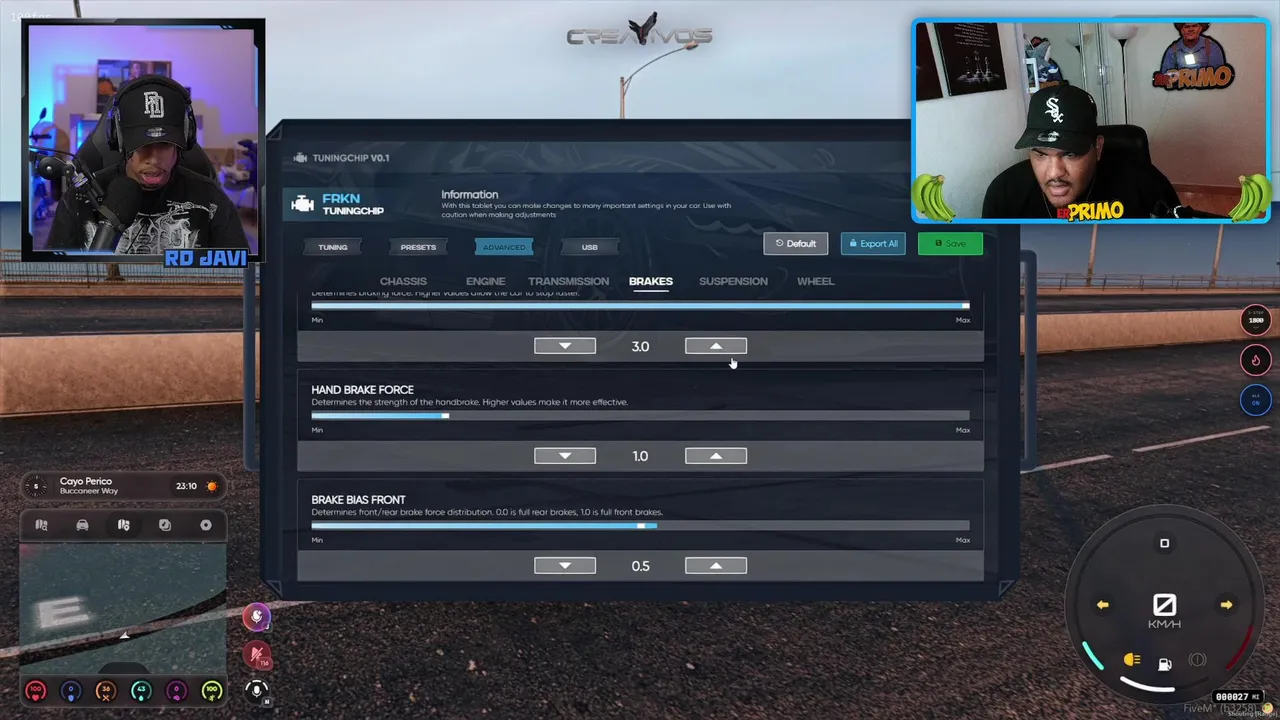Screen dimensions: 1280x720
Task: Click the red flame indicator icon
Action: tap(1255, 360)
